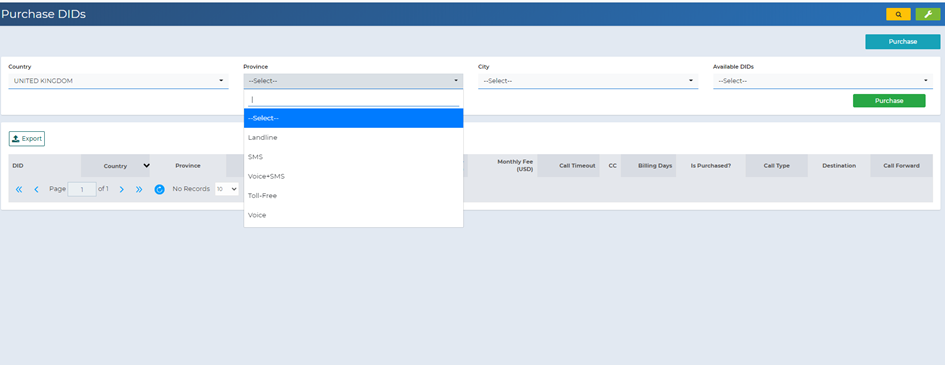The image size is (945, 365).
Task: Click the Is Purchased? column header
Action: point(711,166)
